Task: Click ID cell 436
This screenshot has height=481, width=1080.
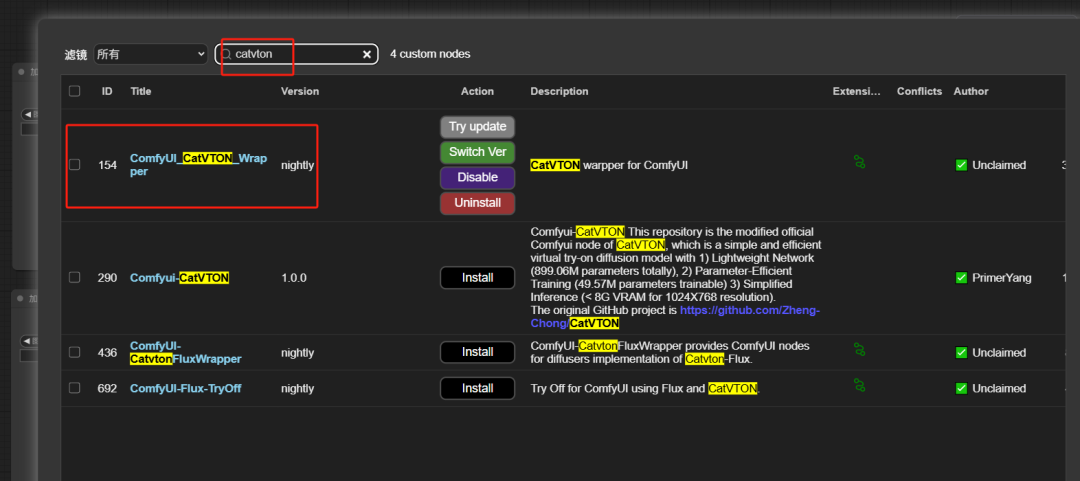Action: pos(107,353)
